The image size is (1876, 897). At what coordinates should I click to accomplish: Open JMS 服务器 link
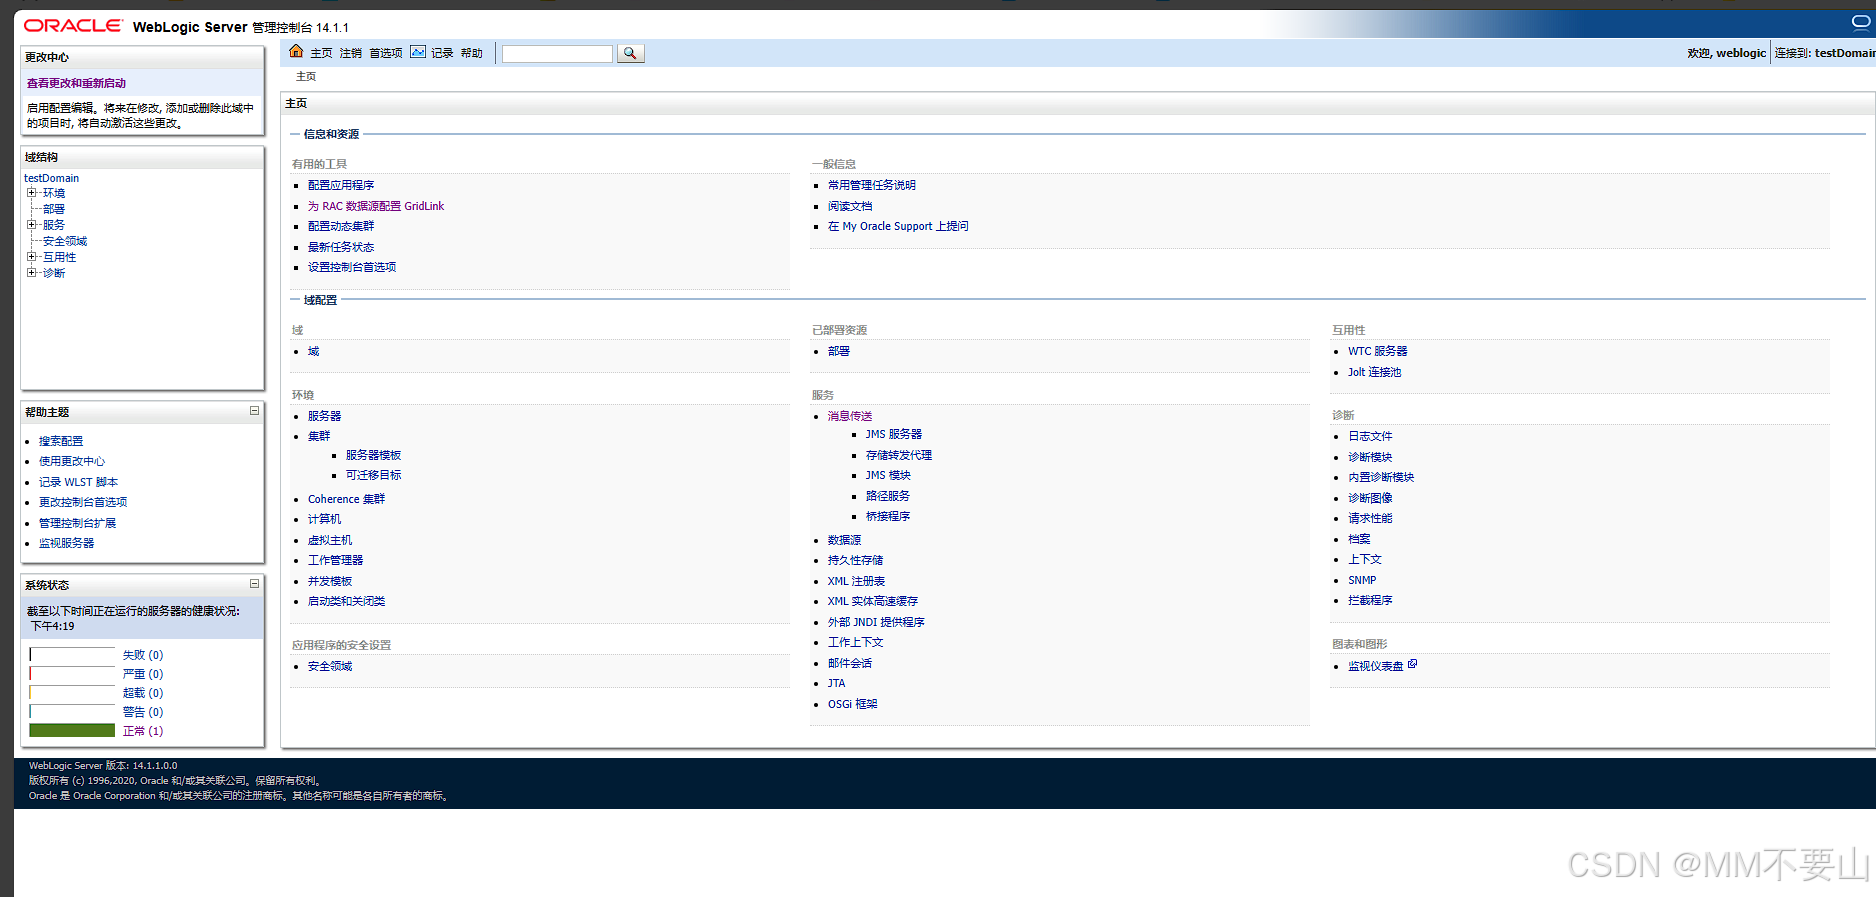coord(894,434)
